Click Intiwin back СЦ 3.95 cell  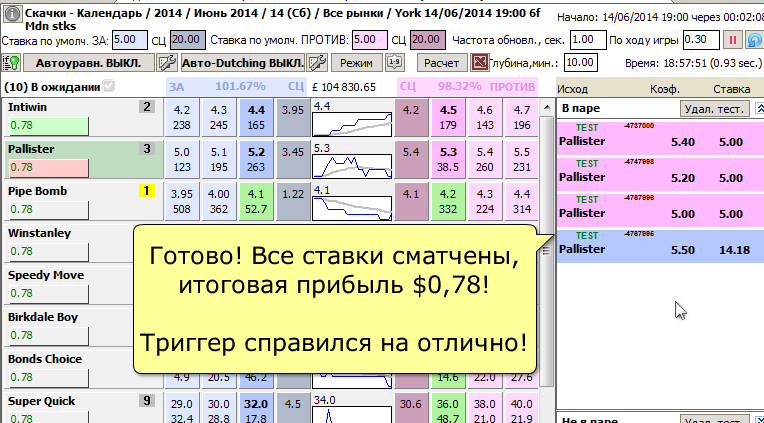(x=293, y=117)
